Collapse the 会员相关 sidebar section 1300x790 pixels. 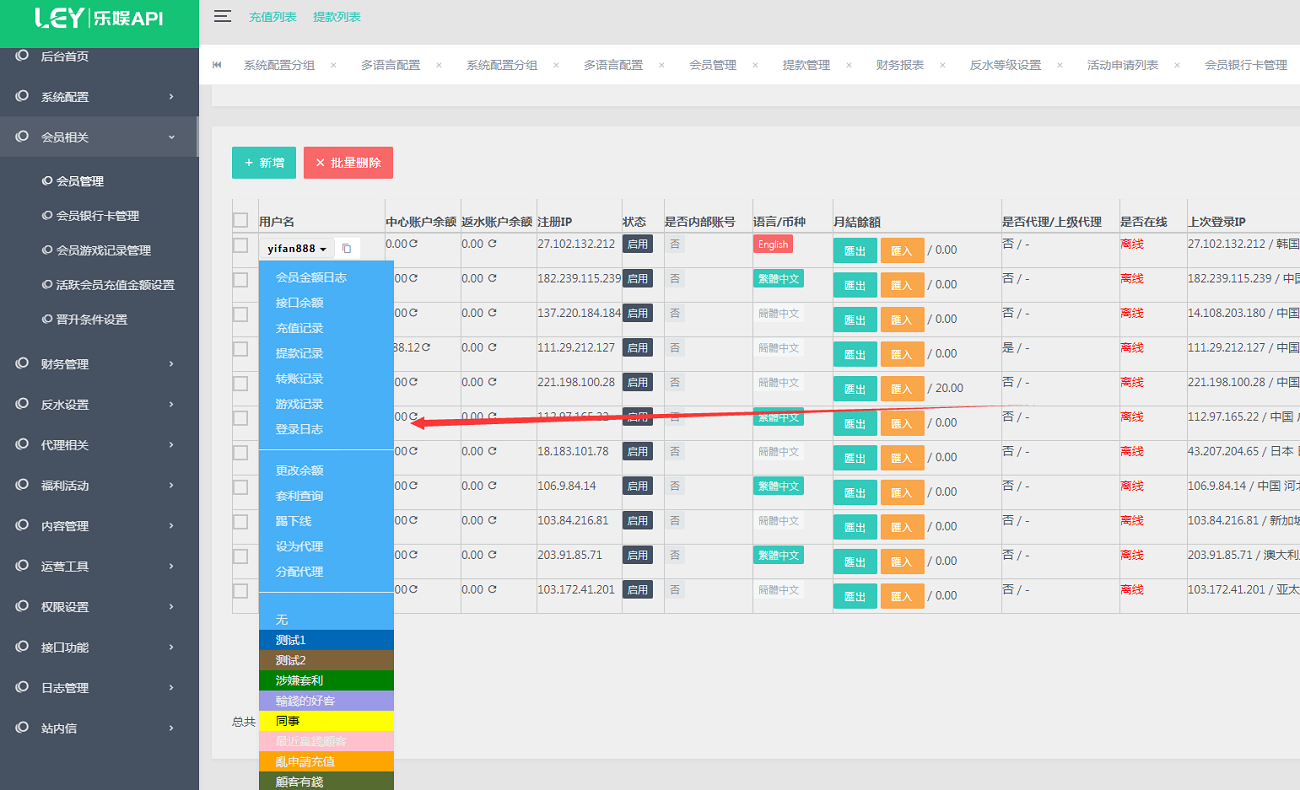pos(99,137)
